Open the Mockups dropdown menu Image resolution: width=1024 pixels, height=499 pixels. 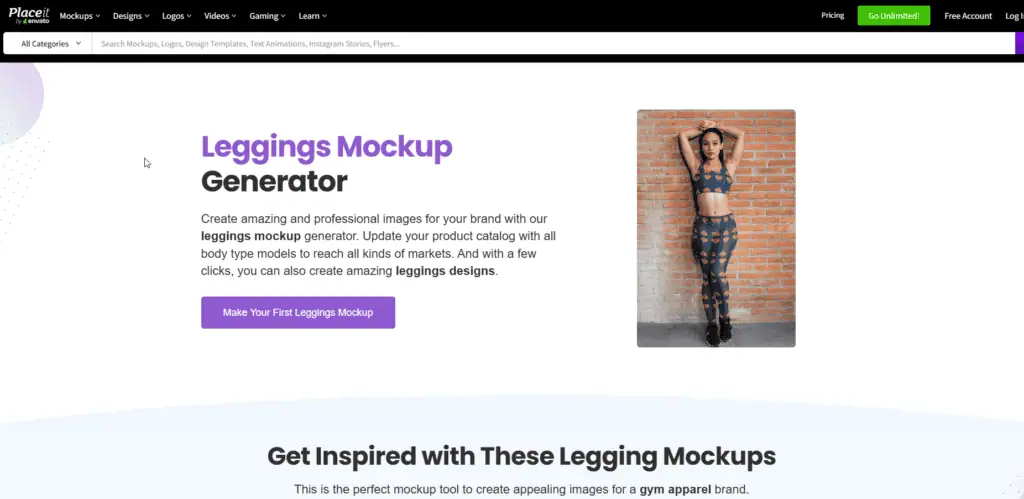pyautogui.click(x=80, y=16)
